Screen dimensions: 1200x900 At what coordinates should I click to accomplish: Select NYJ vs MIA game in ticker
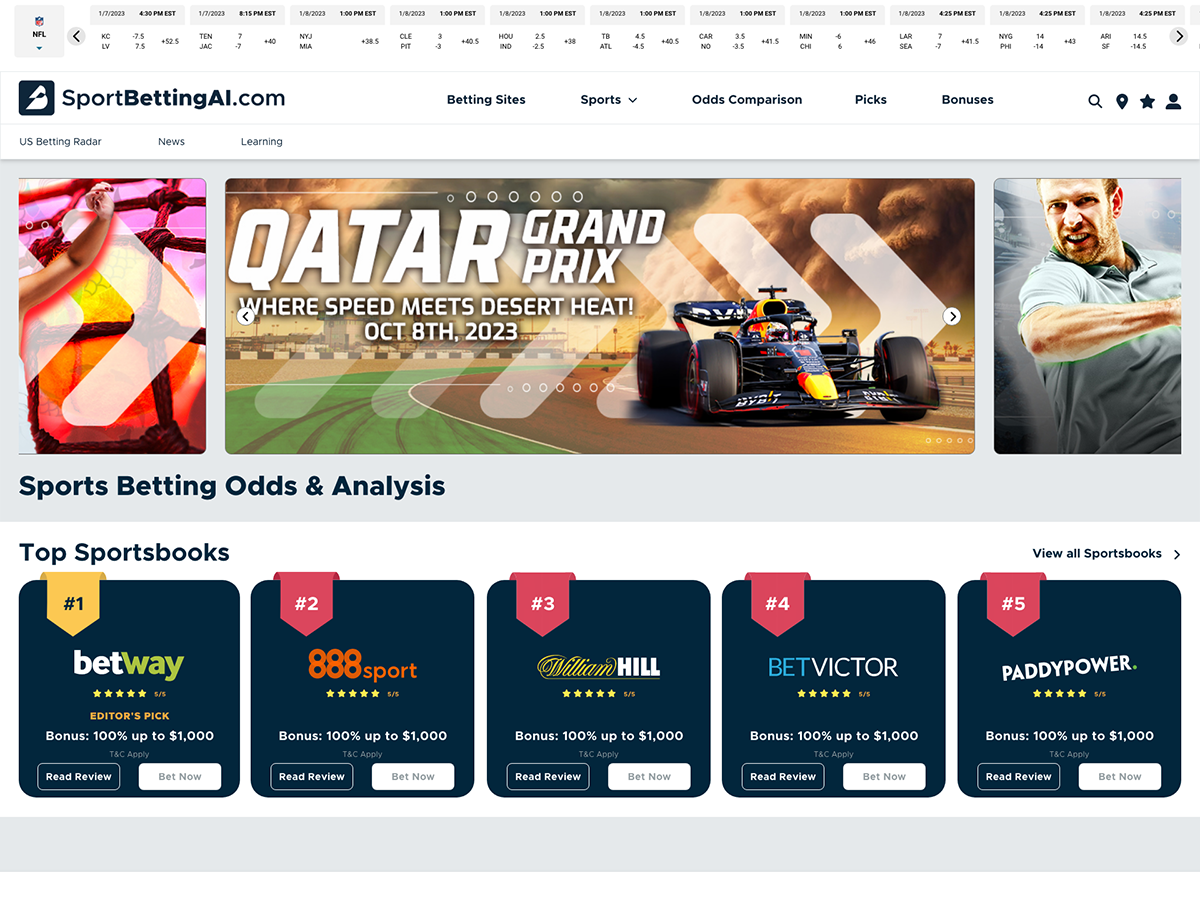(x=337, y=31)
